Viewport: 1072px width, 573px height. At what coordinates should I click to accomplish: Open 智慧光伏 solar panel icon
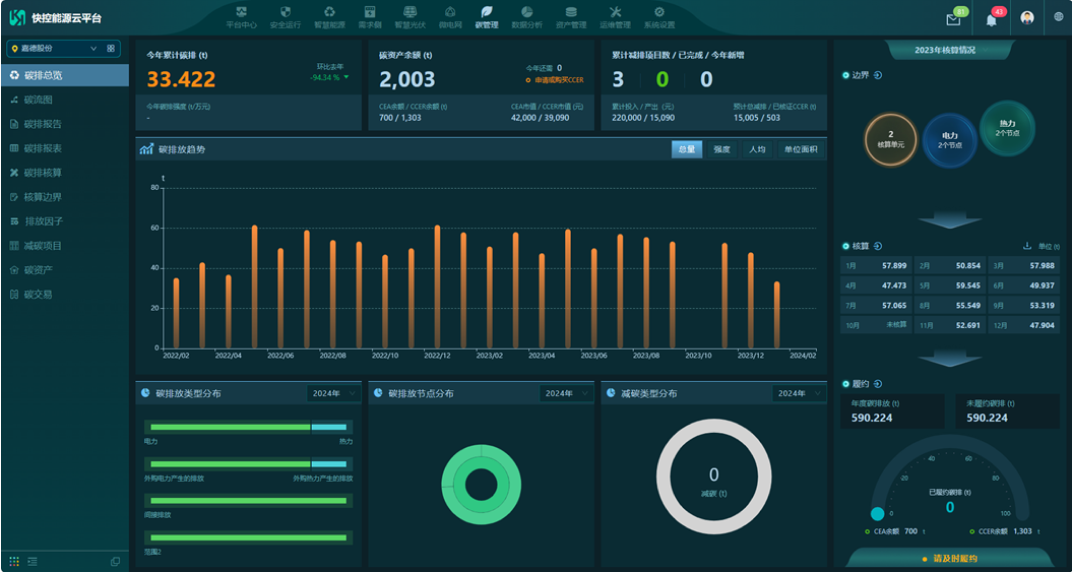(x=410, y=12)
